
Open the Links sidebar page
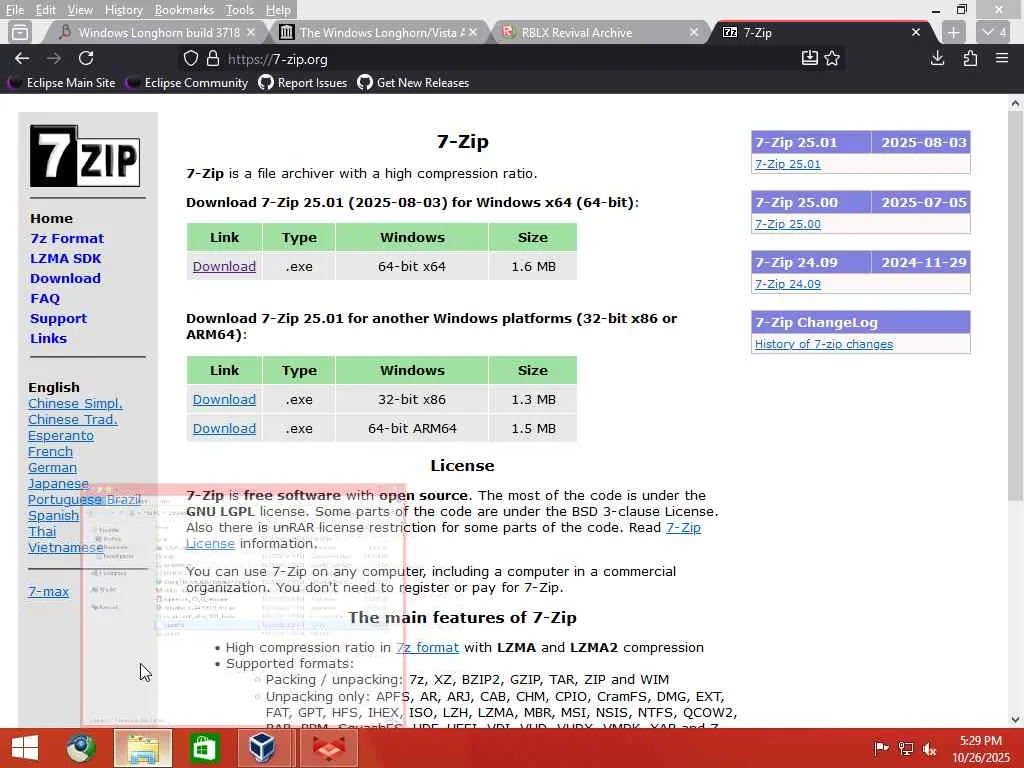pos(48,338)
